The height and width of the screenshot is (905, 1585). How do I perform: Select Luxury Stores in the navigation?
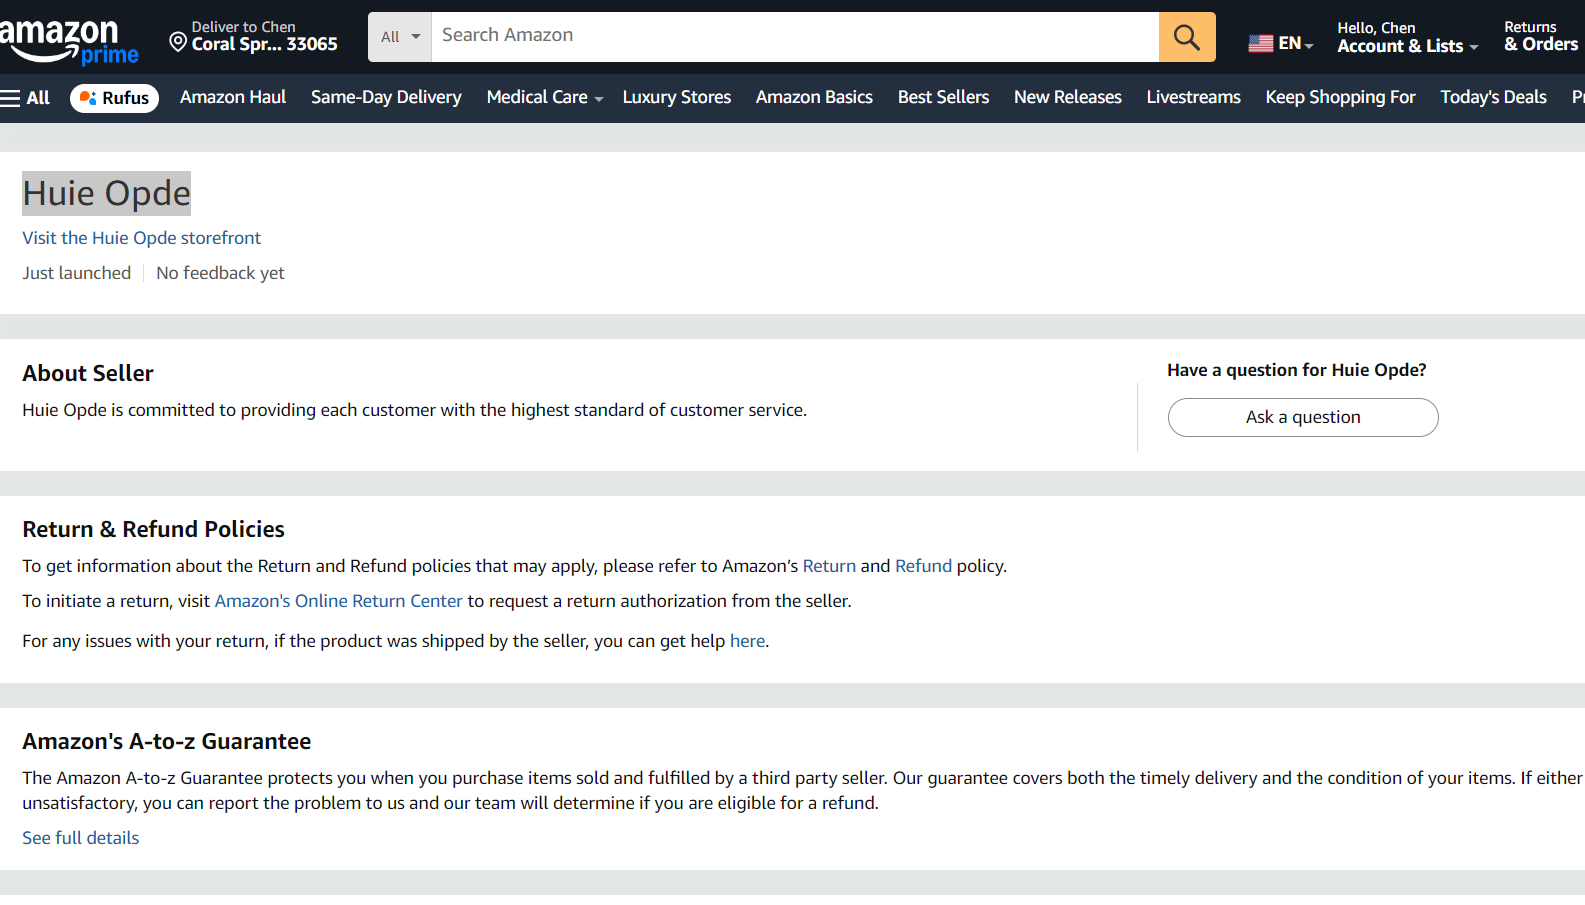pyautogui.click(x=677, y=98)
